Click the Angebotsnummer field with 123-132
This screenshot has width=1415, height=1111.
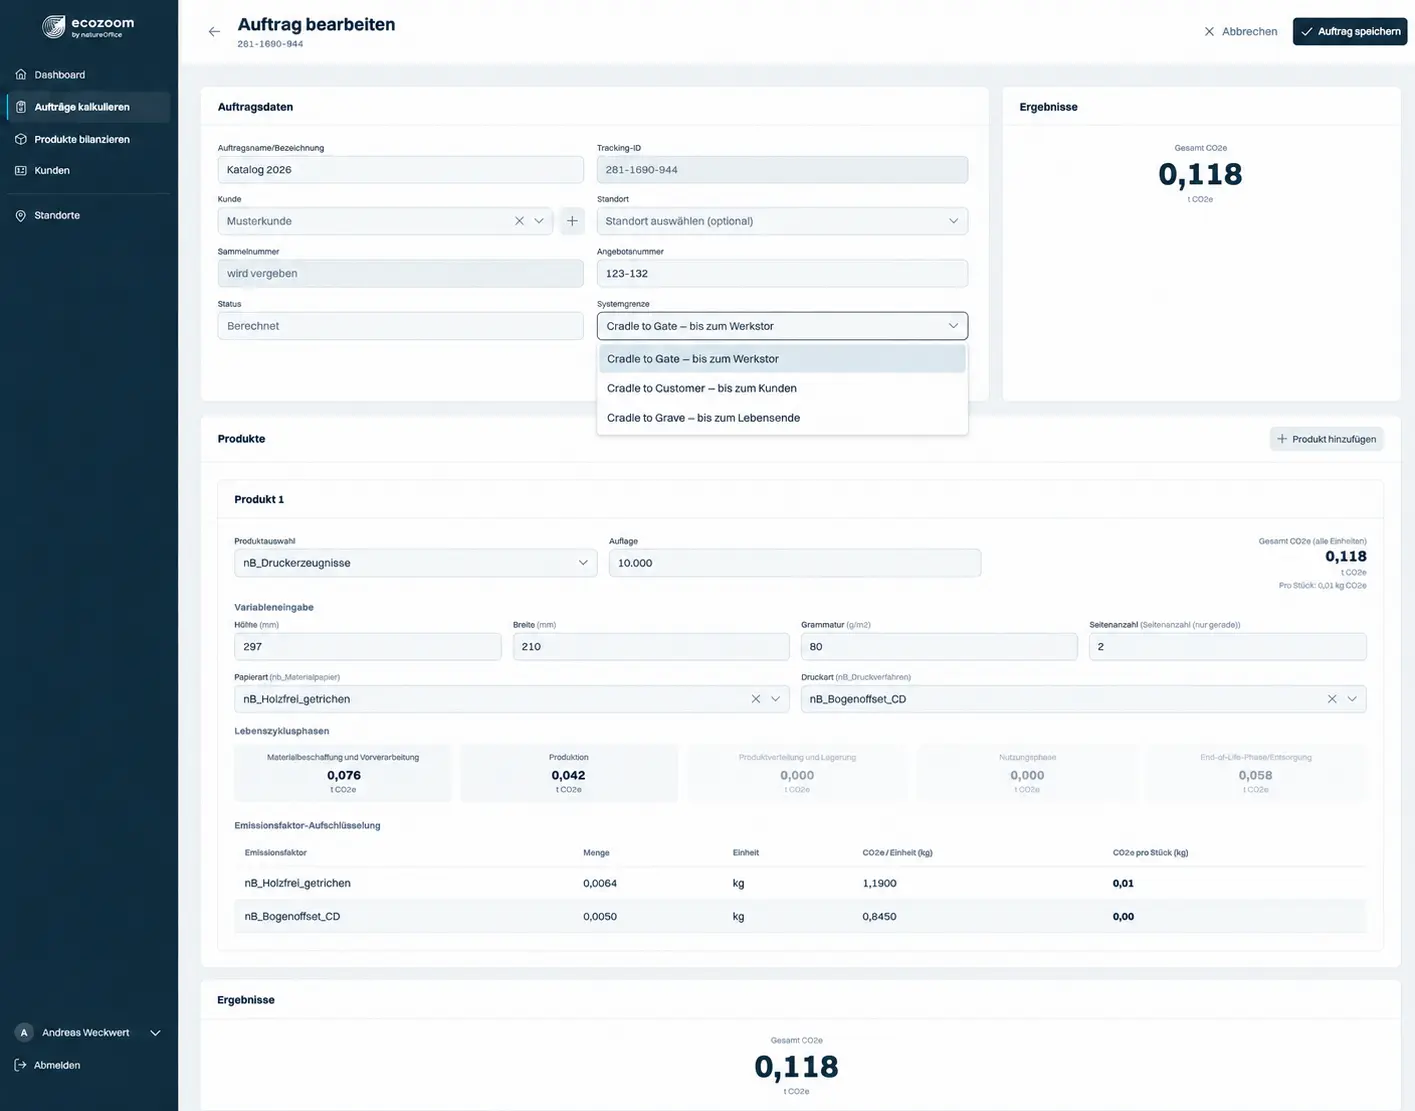coord(782,273)
